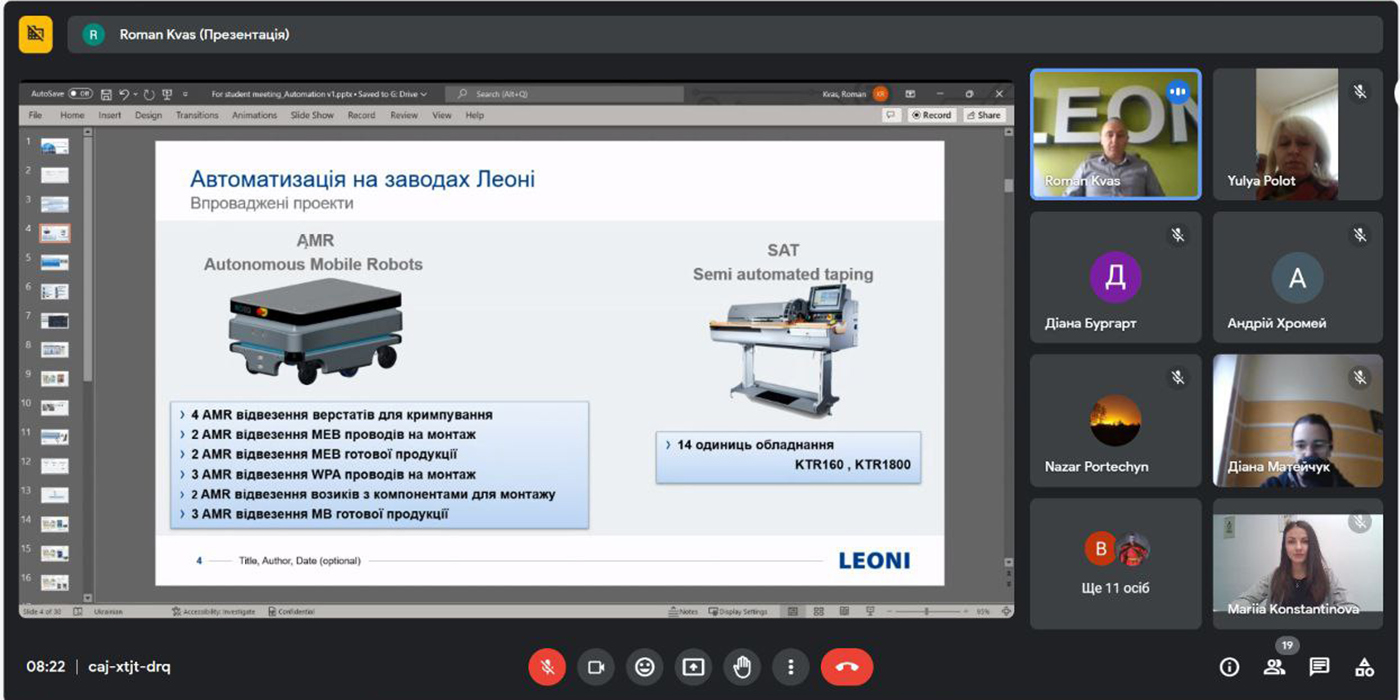1400x700 pixels.
Task: Open the Animations ribbon tab
Action: tap(254, 115)
